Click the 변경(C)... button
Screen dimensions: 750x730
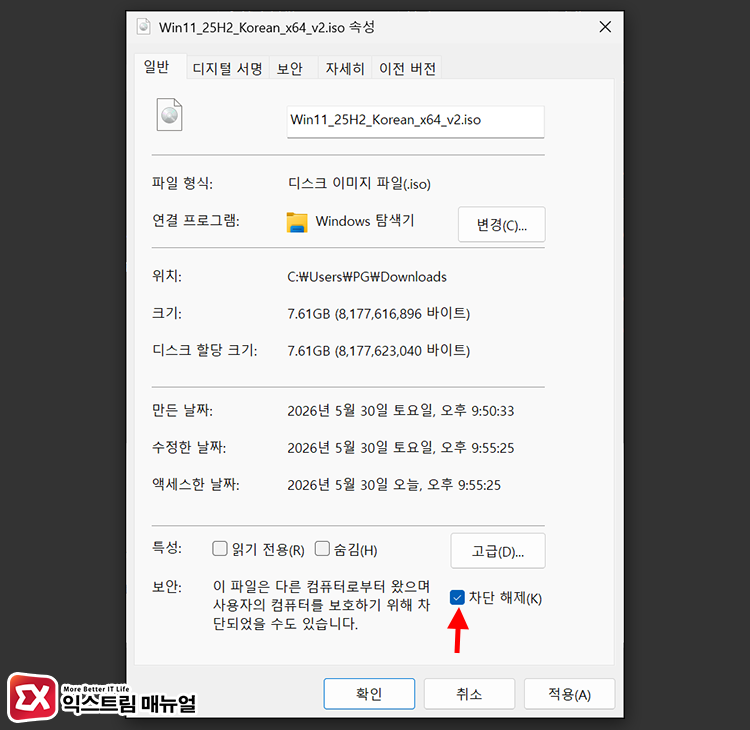click(501, 224)
